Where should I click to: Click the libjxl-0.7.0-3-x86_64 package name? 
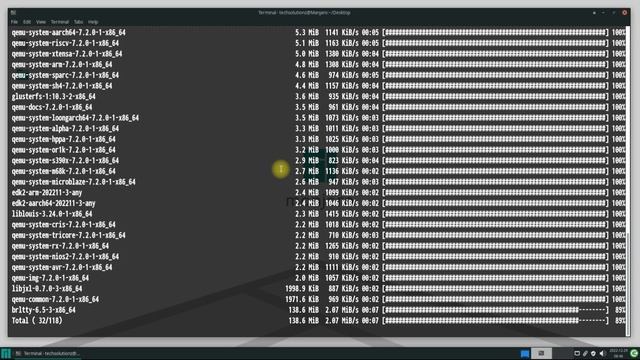coord(47,289)
